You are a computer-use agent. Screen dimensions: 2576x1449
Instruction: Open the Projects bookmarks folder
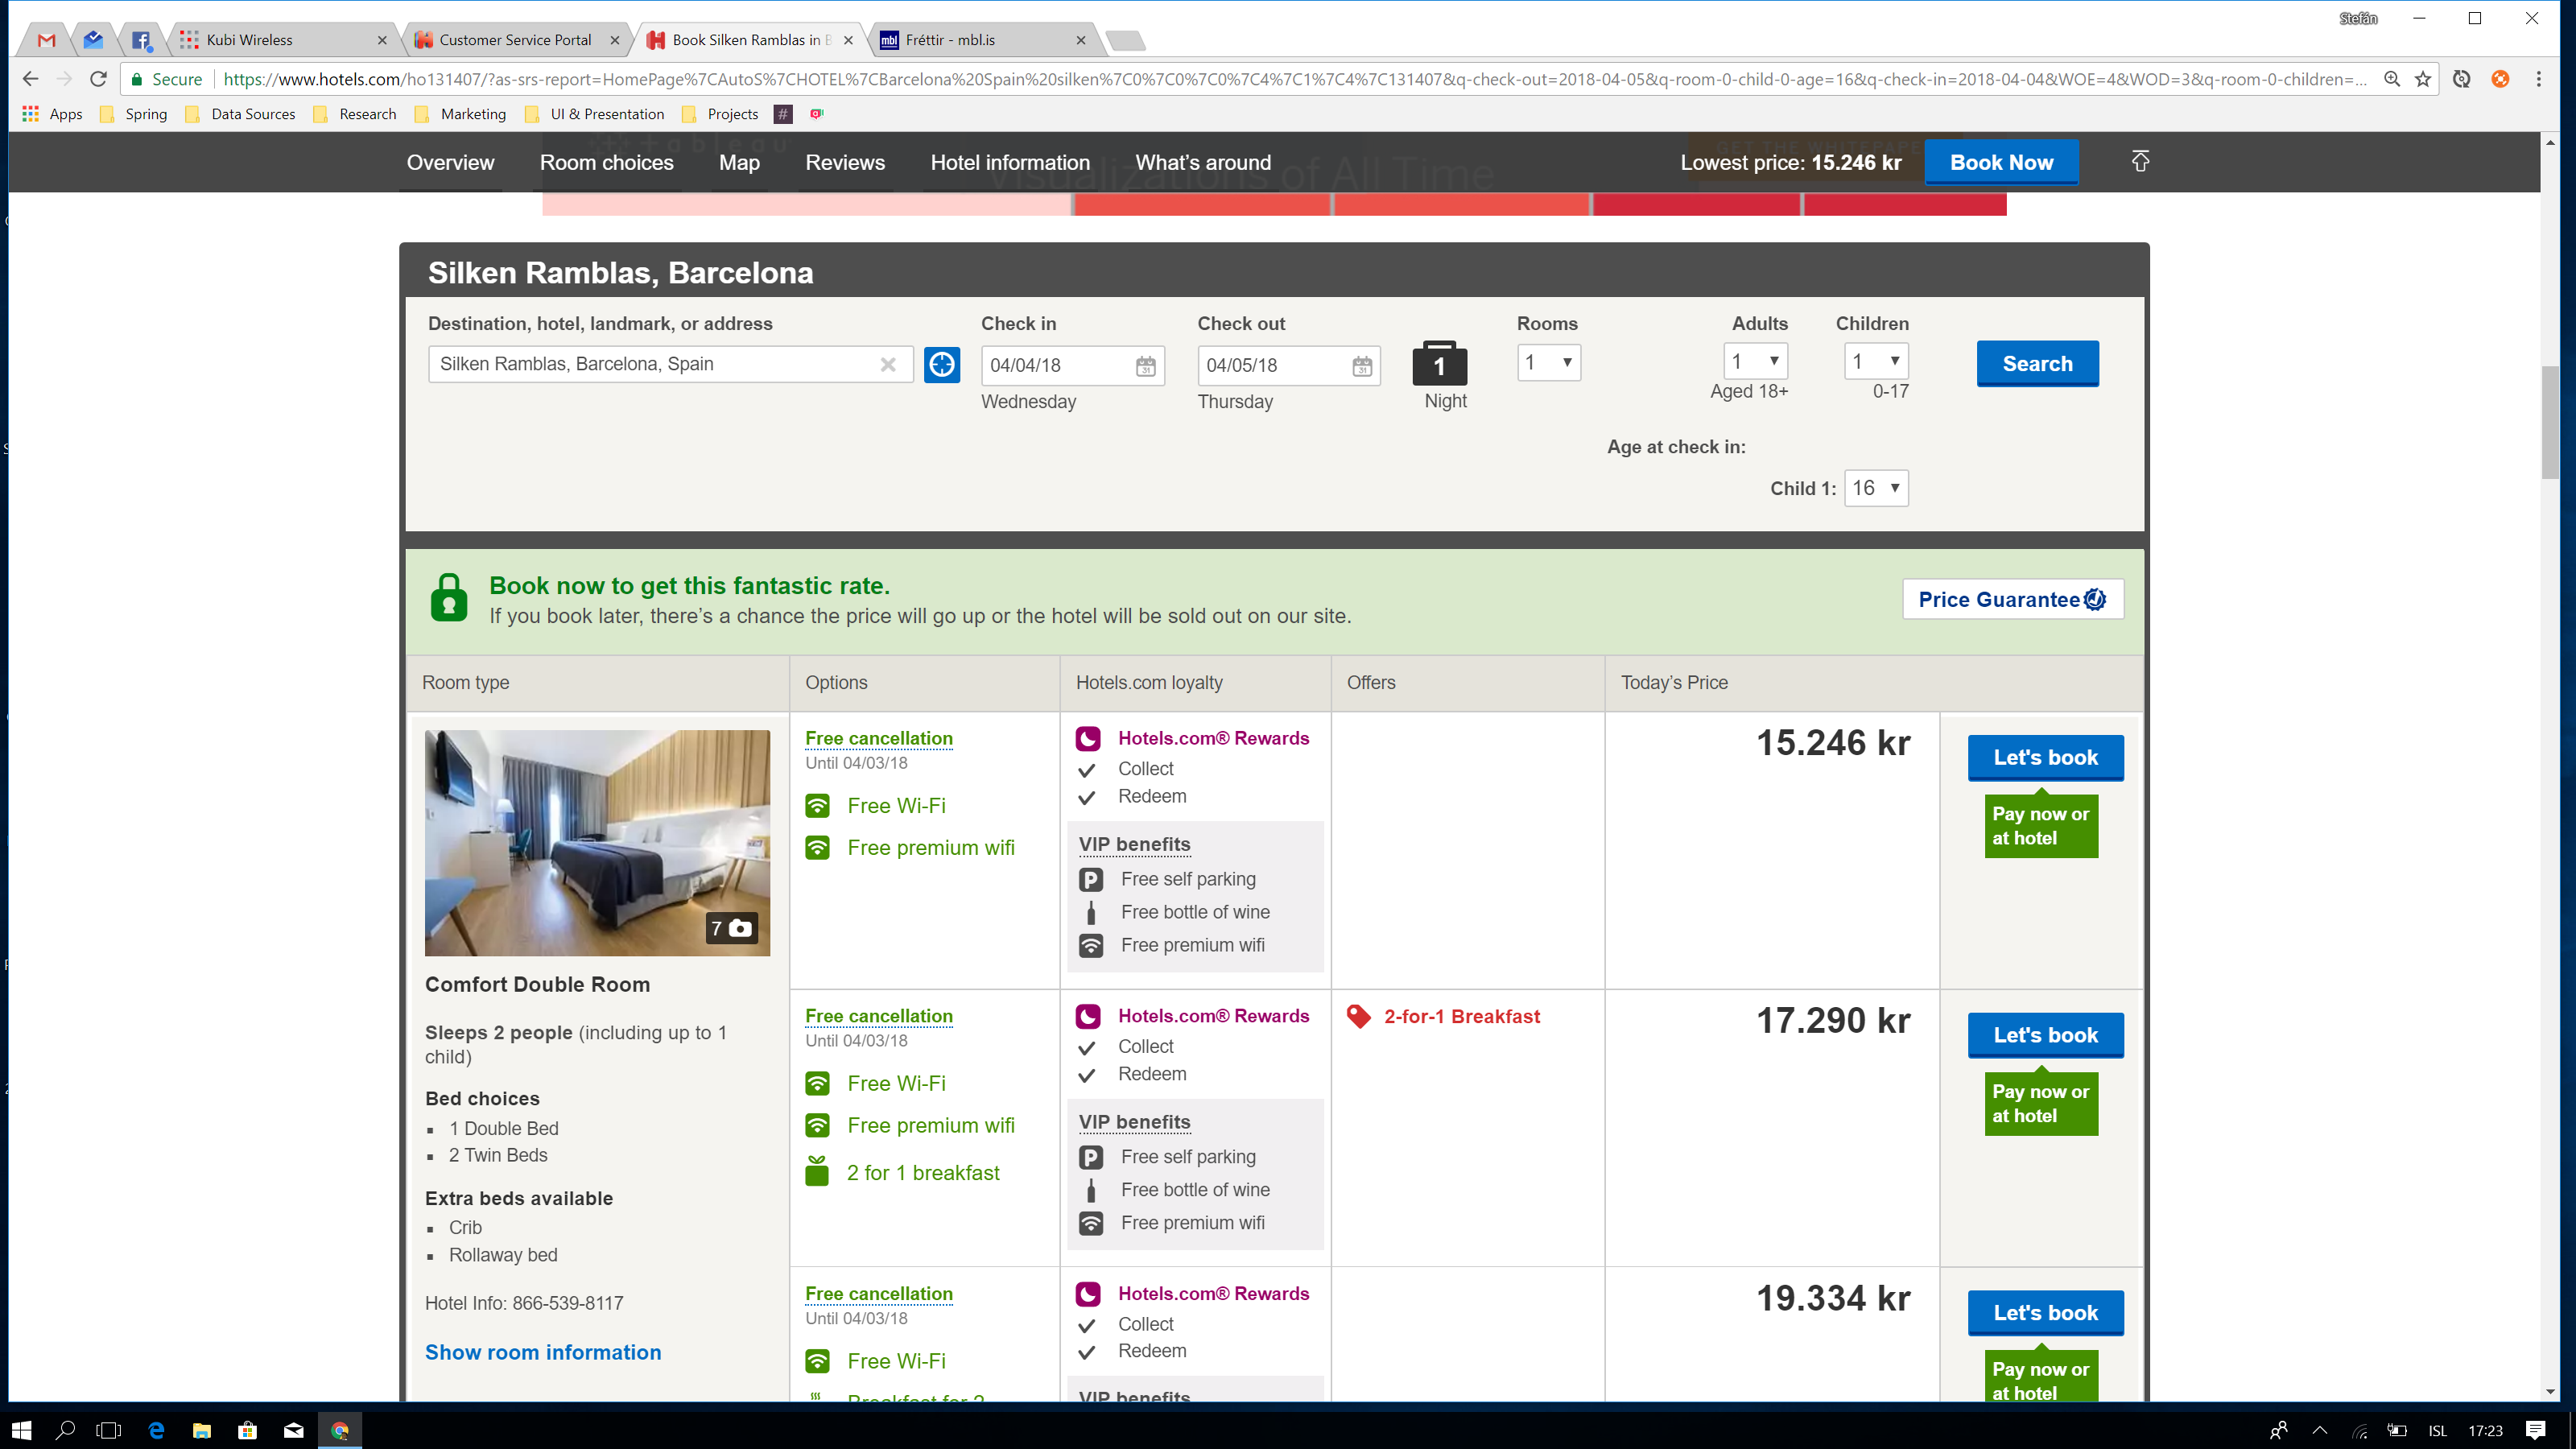pos(720,114)
